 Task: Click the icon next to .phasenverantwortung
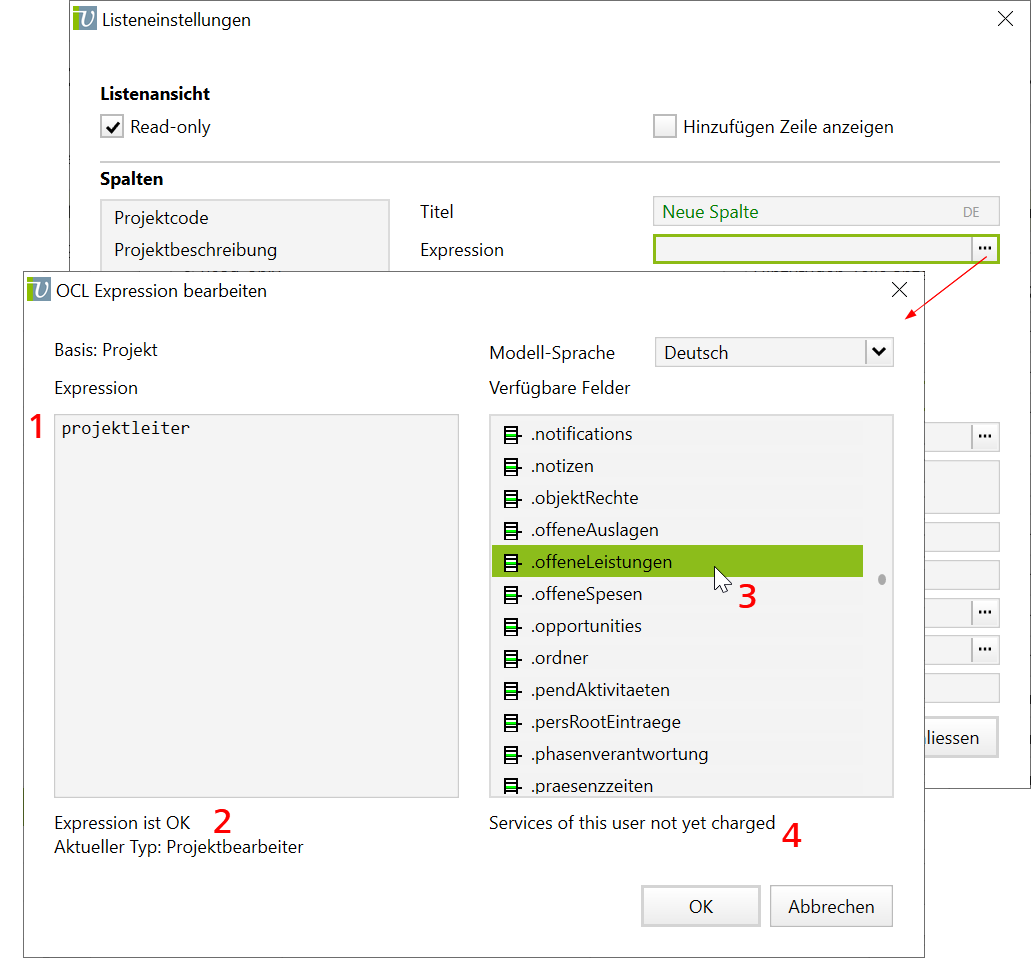click(511, 754)
